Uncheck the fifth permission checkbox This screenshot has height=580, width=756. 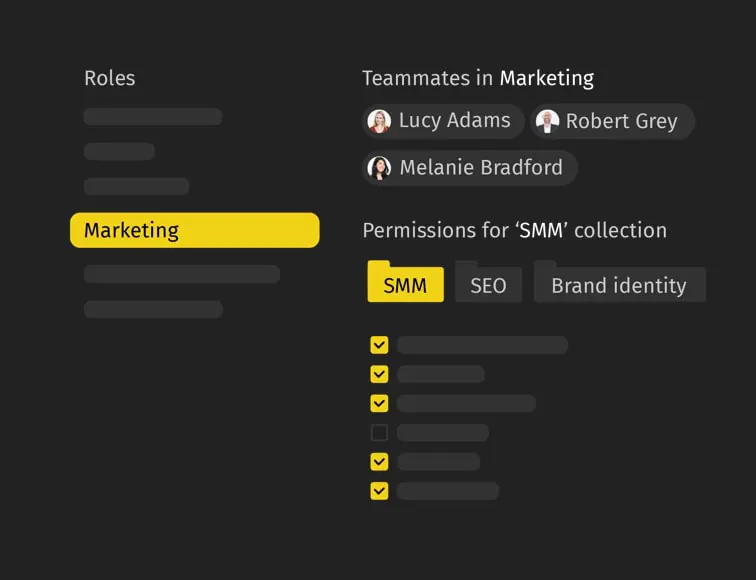379,462
